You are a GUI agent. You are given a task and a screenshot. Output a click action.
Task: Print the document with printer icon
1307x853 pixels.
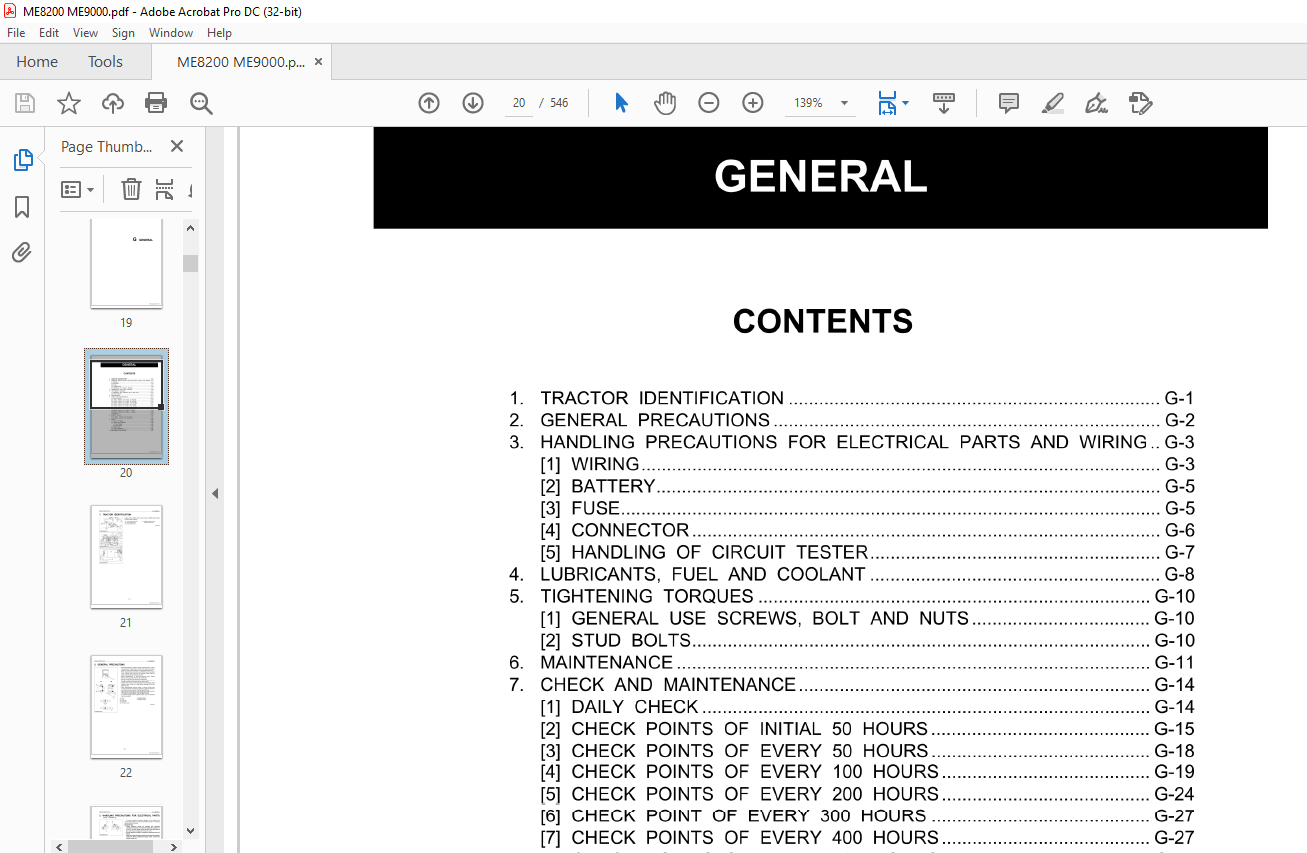pos(156,103)
